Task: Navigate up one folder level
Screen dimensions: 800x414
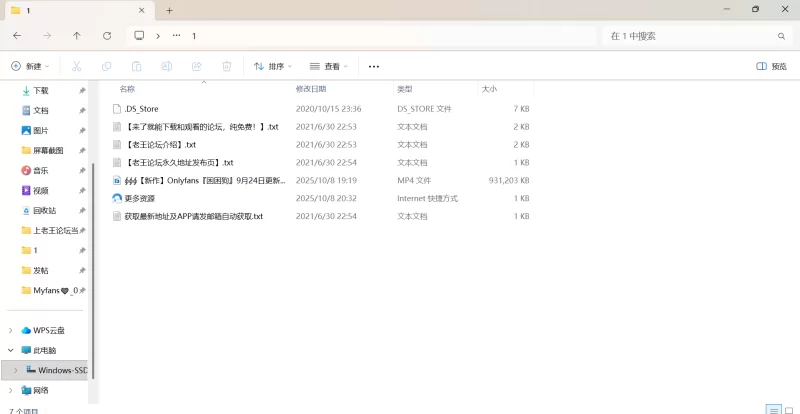Action: [x=77, y=35]
